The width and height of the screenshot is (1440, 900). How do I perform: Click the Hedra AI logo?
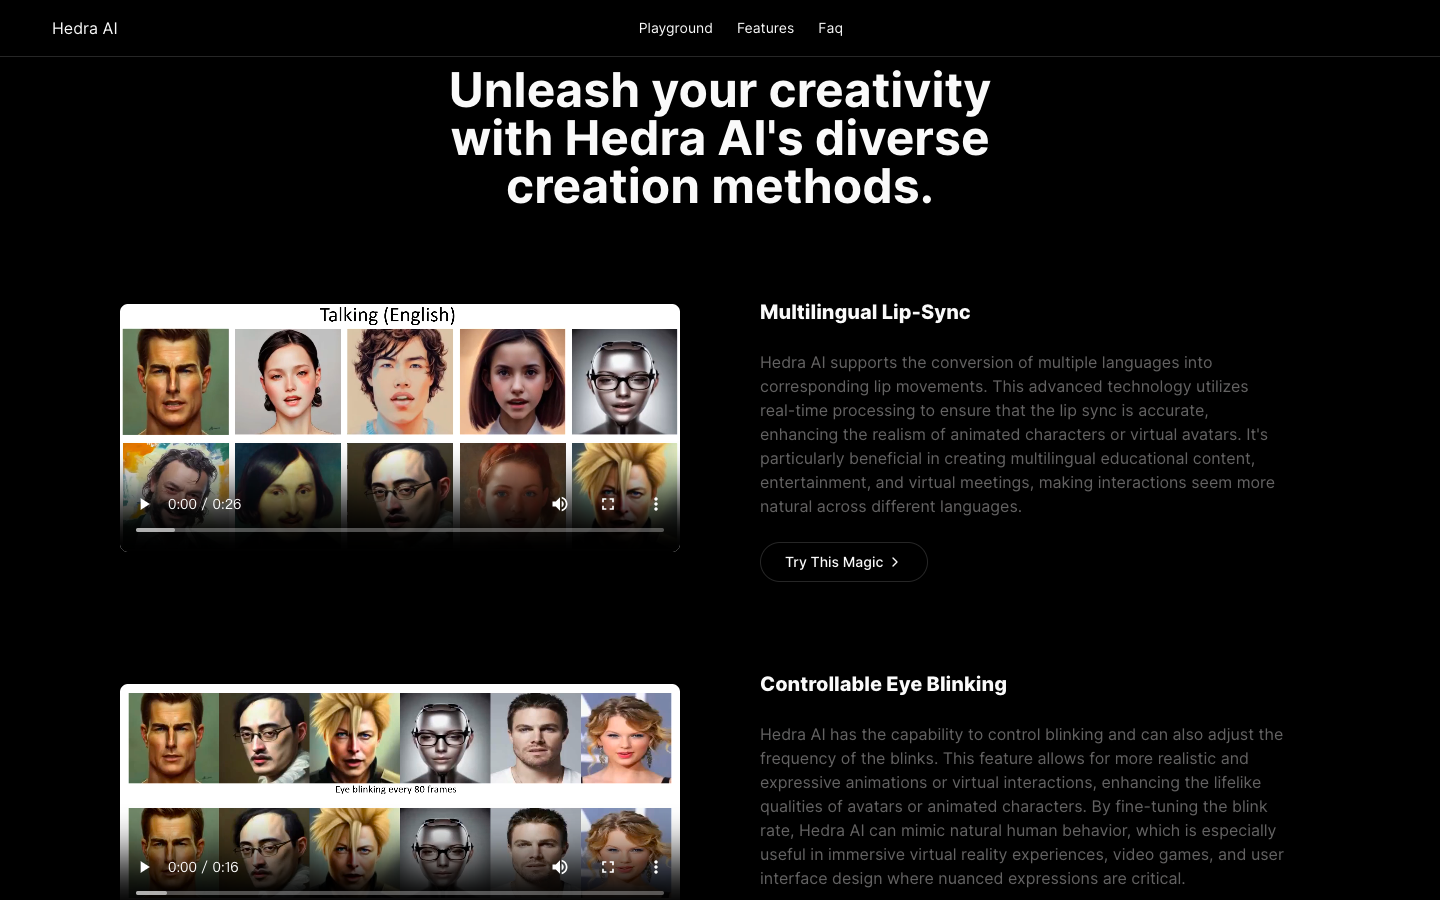coord(85,28)
